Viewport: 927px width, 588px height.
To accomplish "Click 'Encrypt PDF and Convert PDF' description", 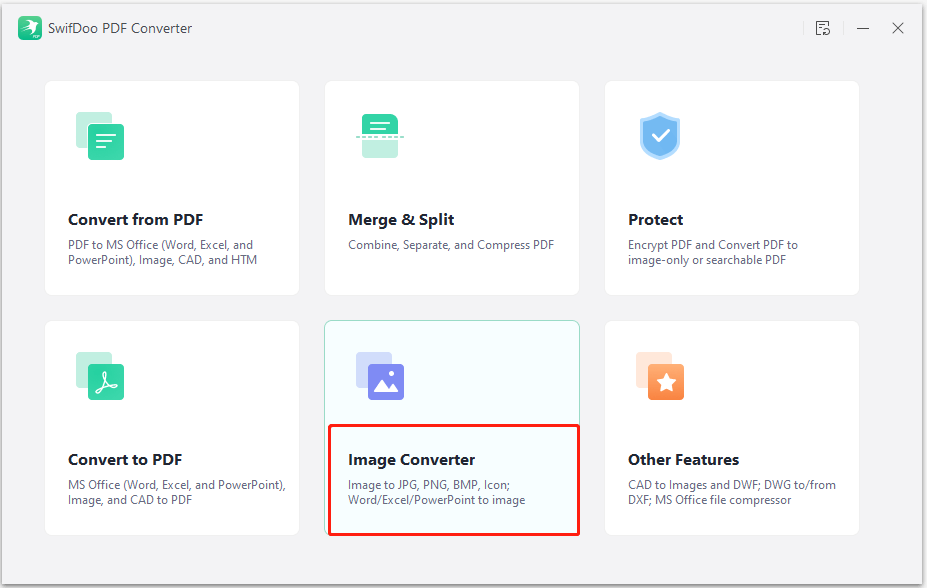I will (x=713, y=252).
